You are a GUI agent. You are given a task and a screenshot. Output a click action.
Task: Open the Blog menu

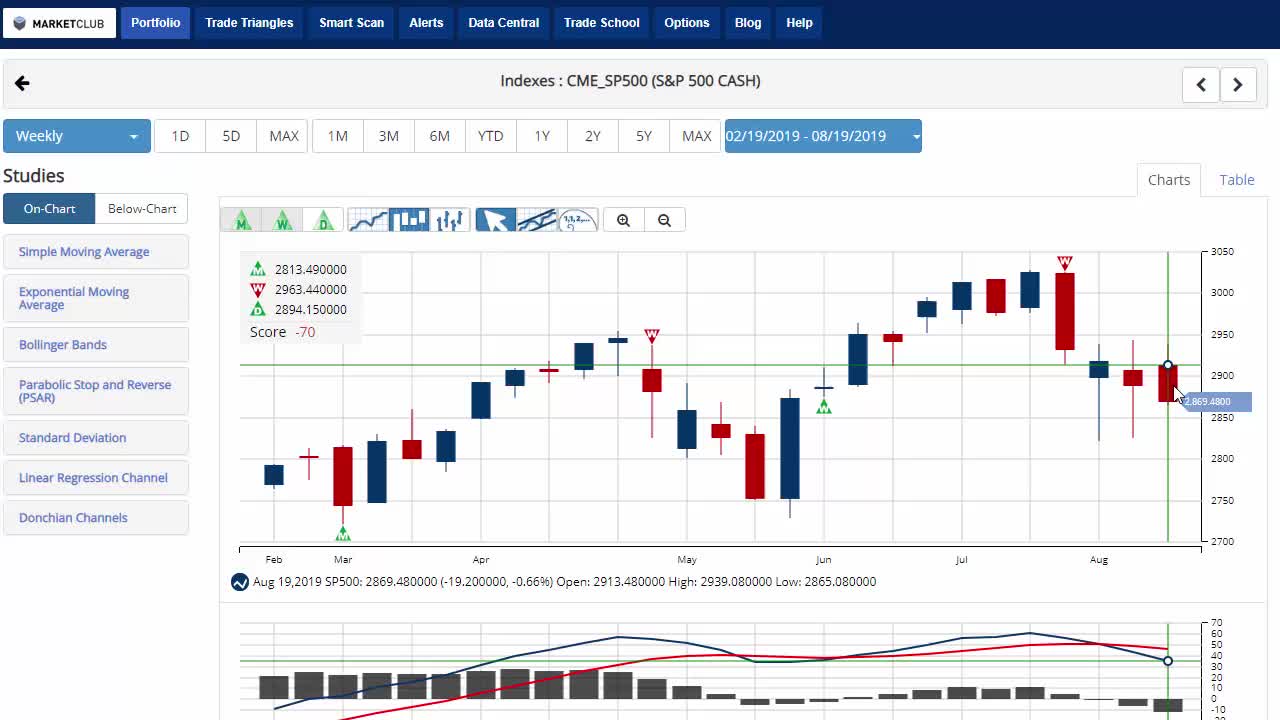point(748,23)
